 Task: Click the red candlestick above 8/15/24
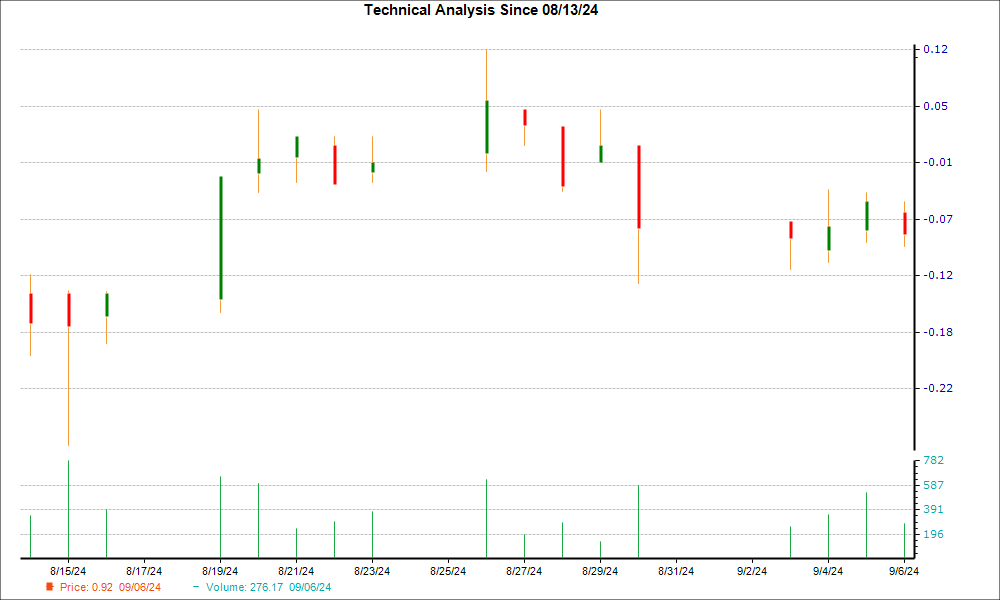point(69,309)
